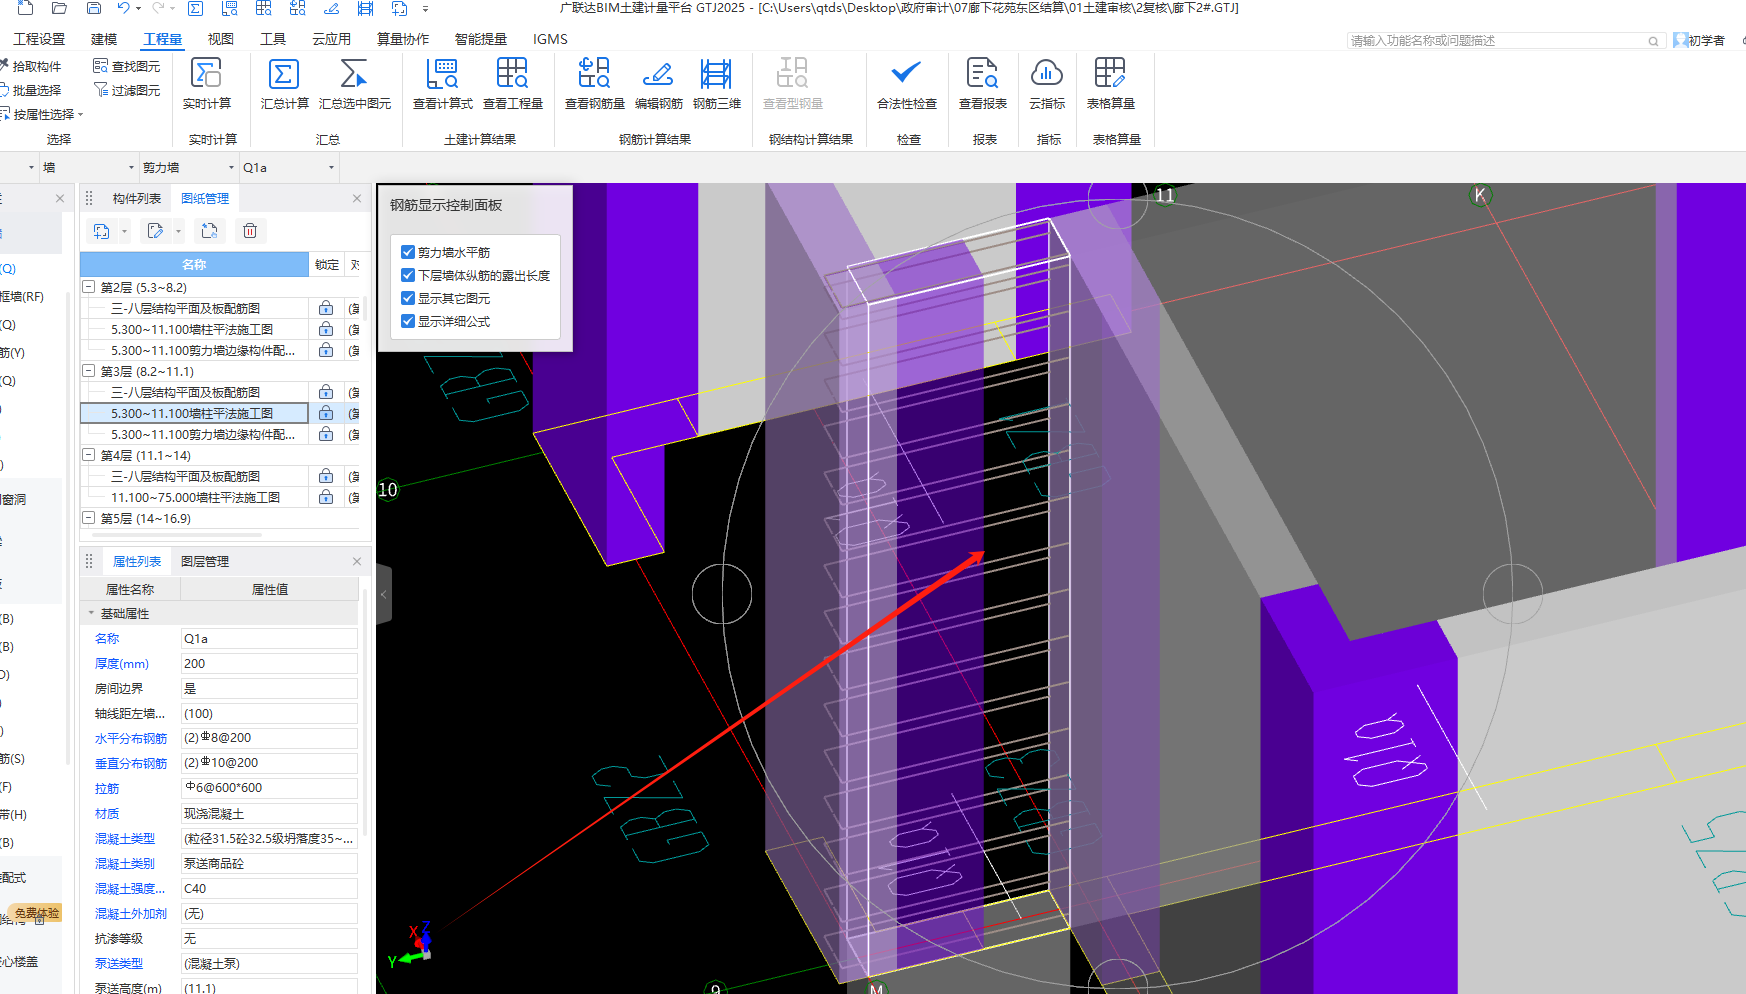
Task: Select the 编辑钢筋 tool
Action: pos(658,83)
